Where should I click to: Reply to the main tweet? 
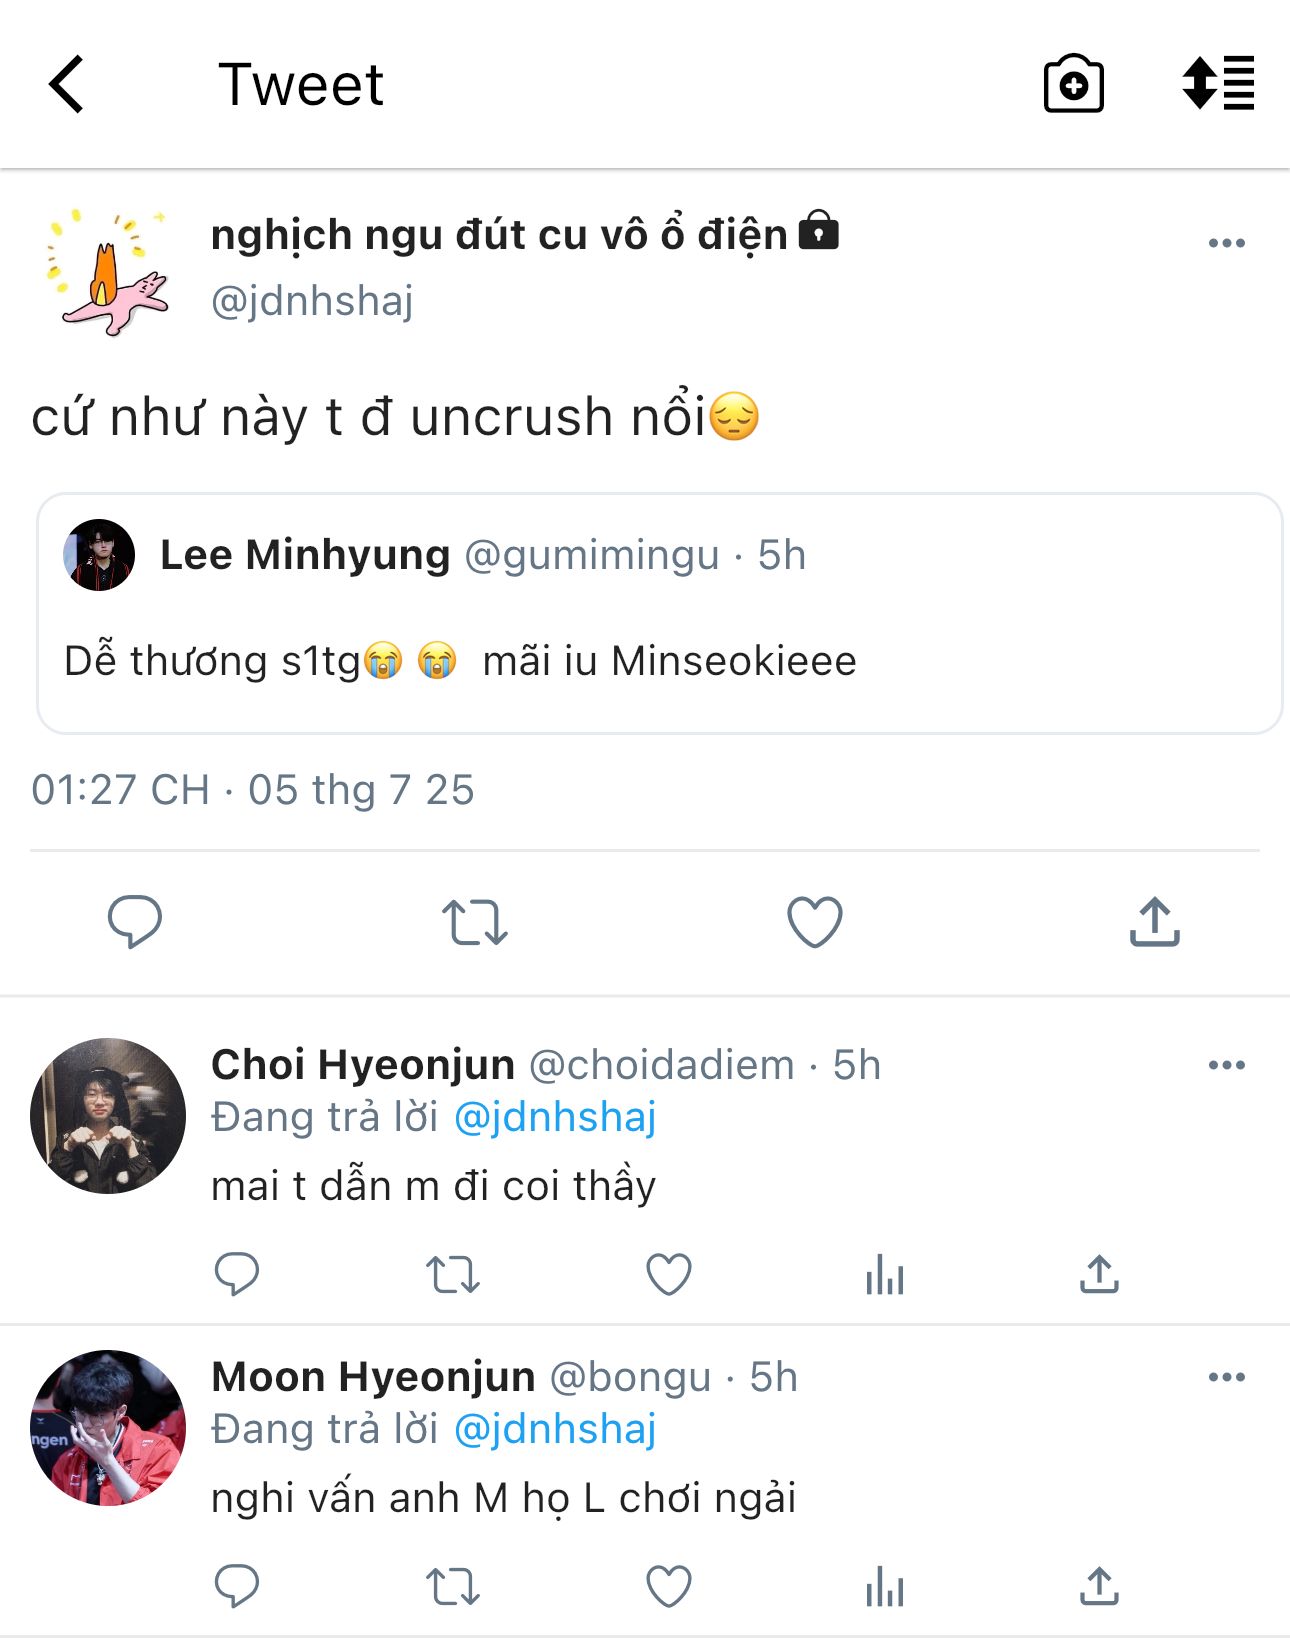point(135,921)
